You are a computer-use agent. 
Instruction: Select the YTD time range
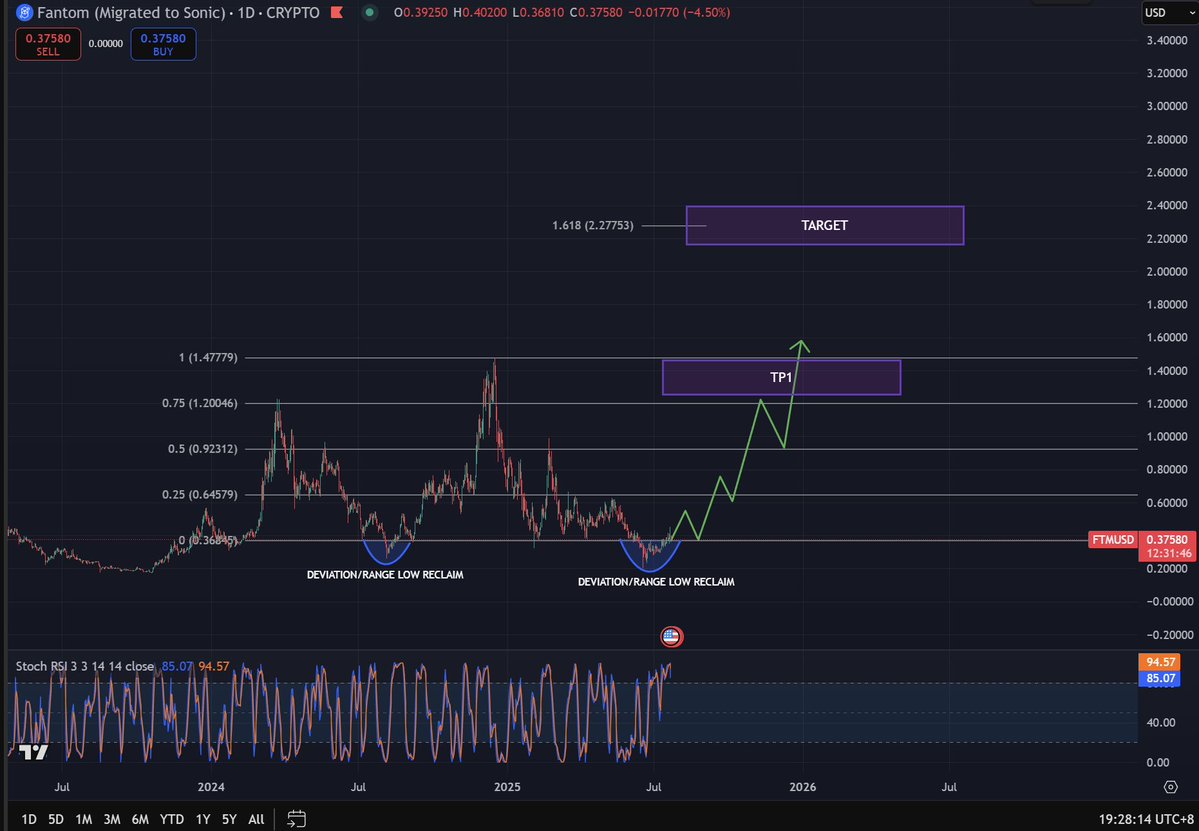tap(171, 819)
